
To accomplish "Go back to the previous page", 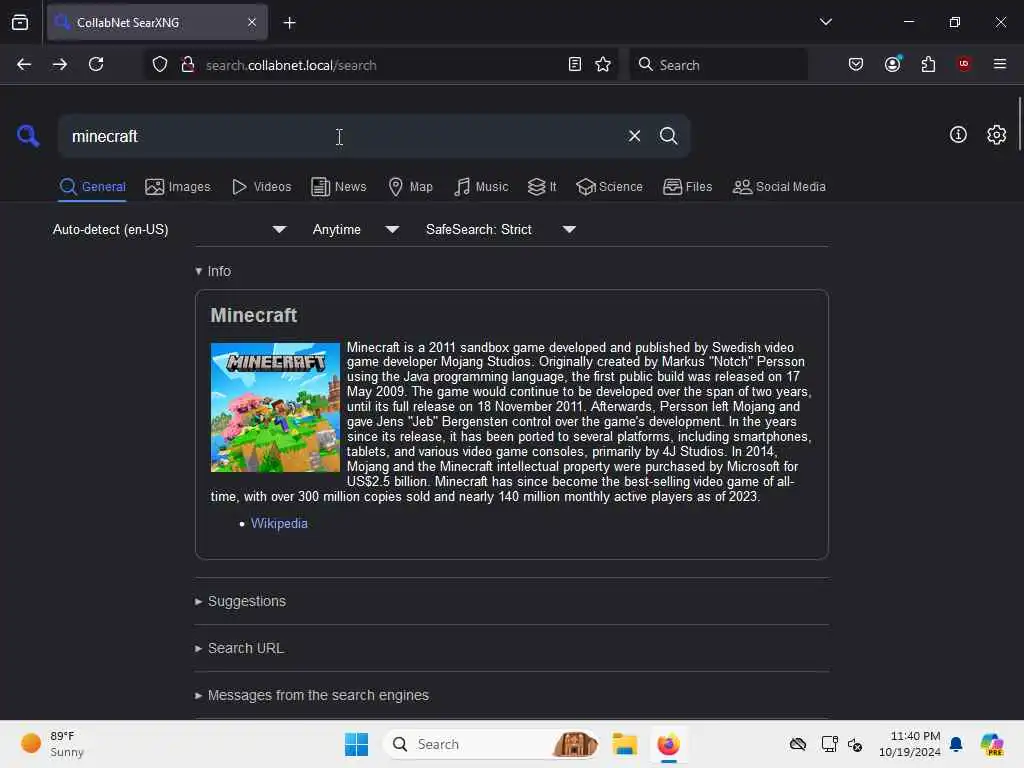I will click(24, 65).
